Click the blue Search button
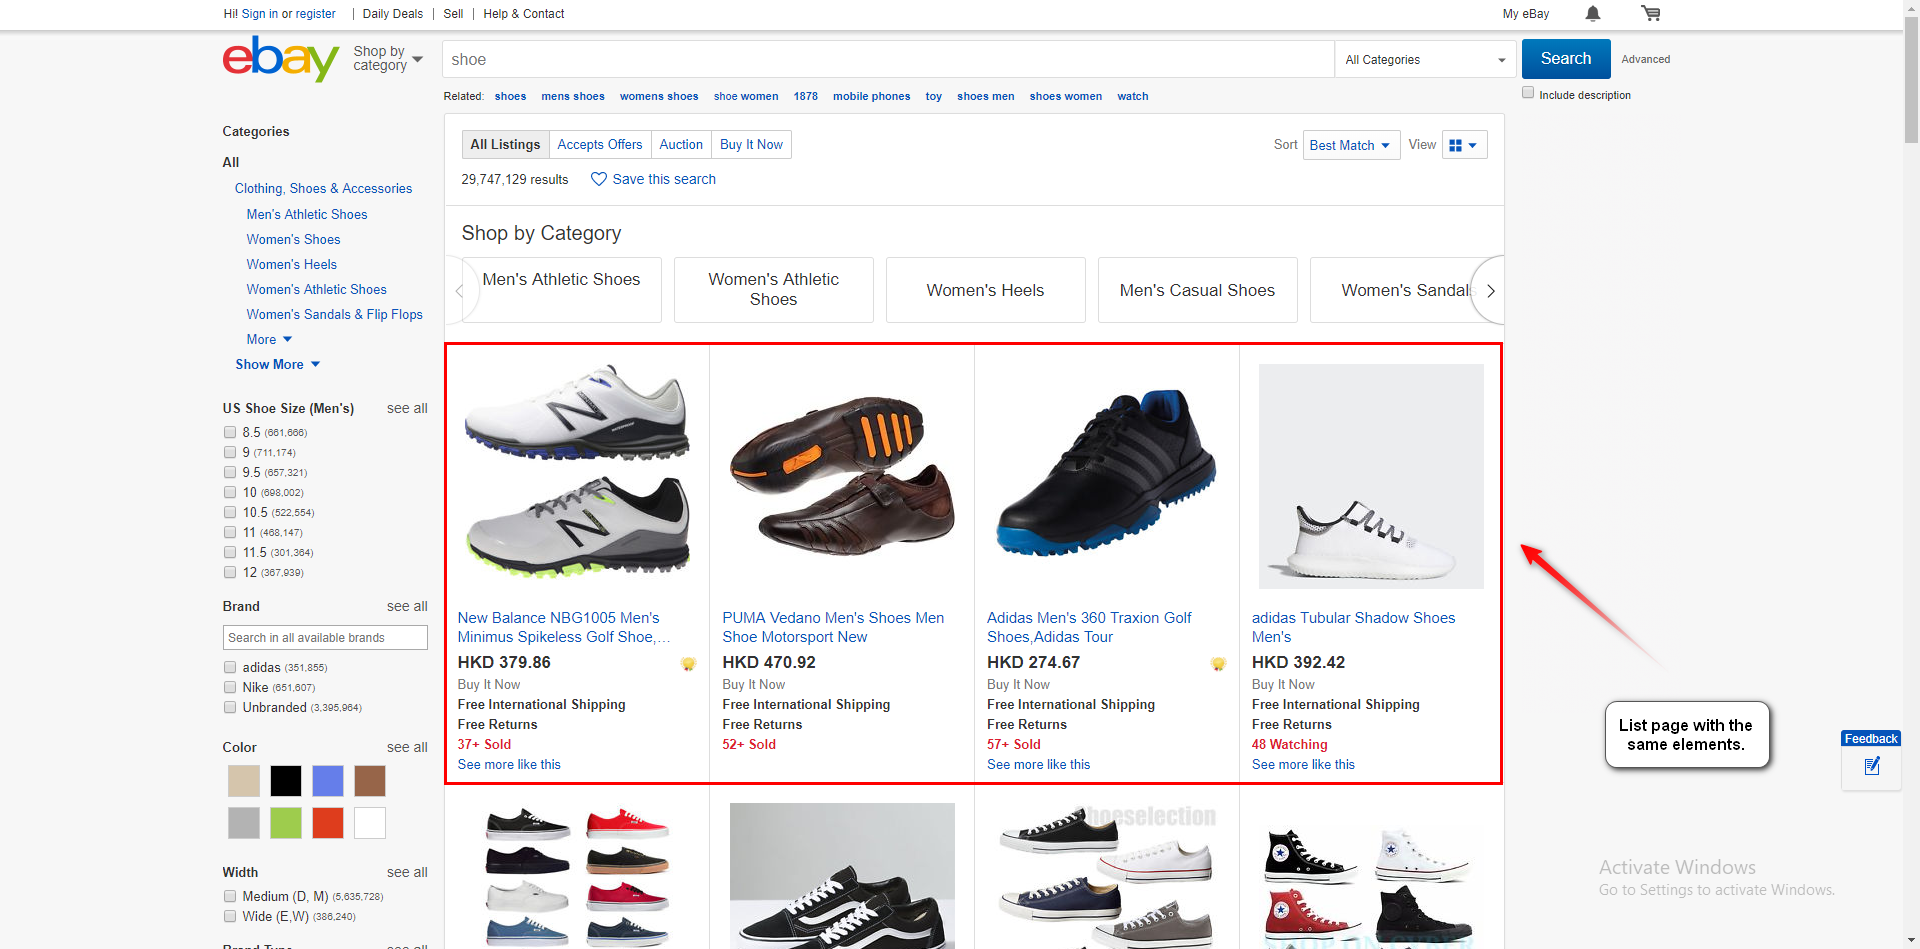The width and height of the screenshot is (1920, 949). (1566, 59)
